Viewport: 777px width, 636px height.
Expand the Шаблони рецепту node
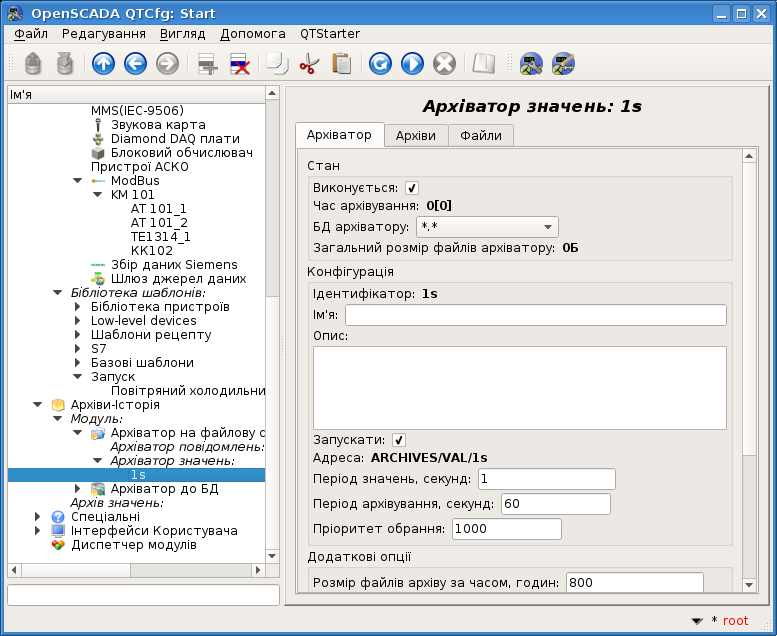tap(78, 335)
